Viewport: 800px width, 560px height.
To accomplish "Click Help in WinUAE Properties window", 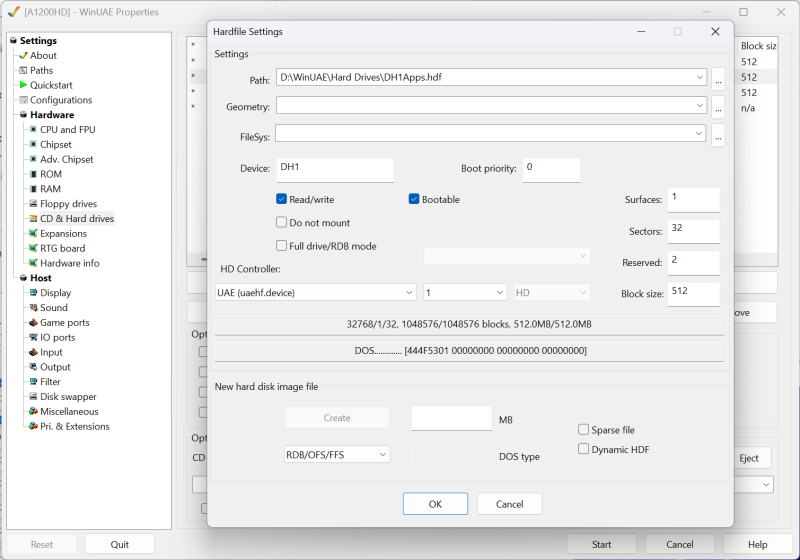I will pyautogui.click(x=758, y=544).
